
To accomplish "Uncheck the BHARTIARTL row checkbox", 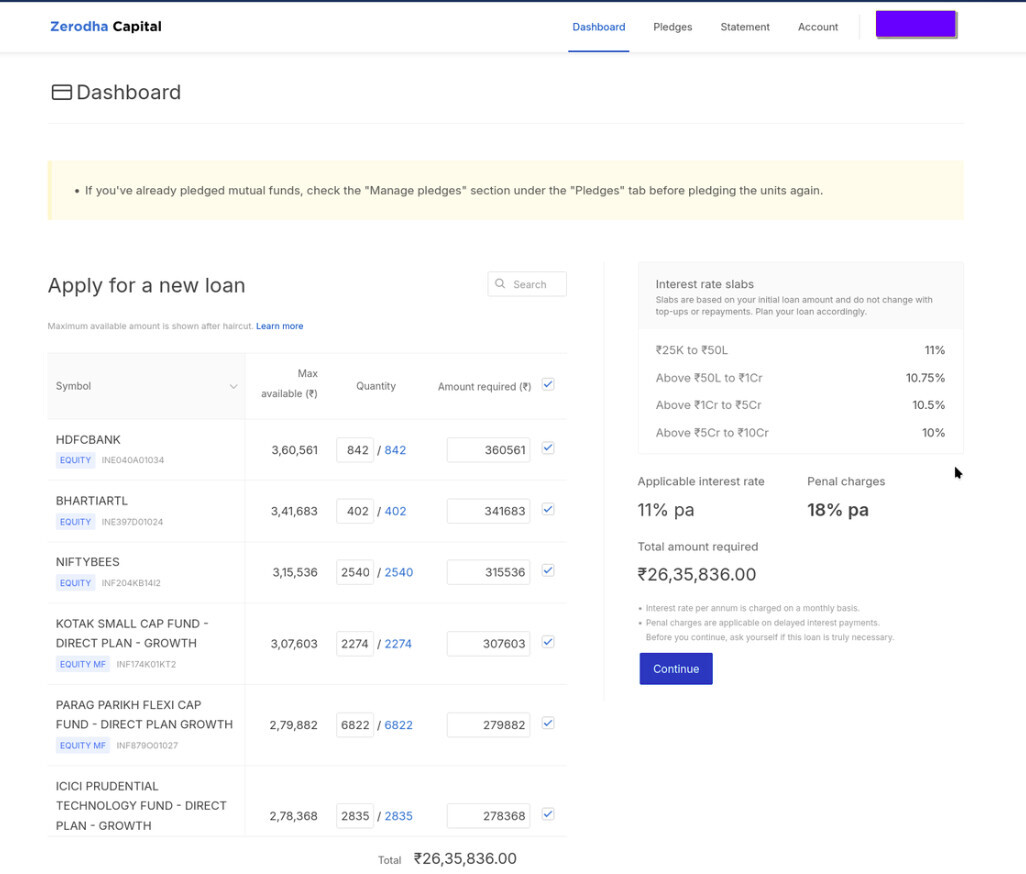I will pyautogui.click(x=548, y=510).
